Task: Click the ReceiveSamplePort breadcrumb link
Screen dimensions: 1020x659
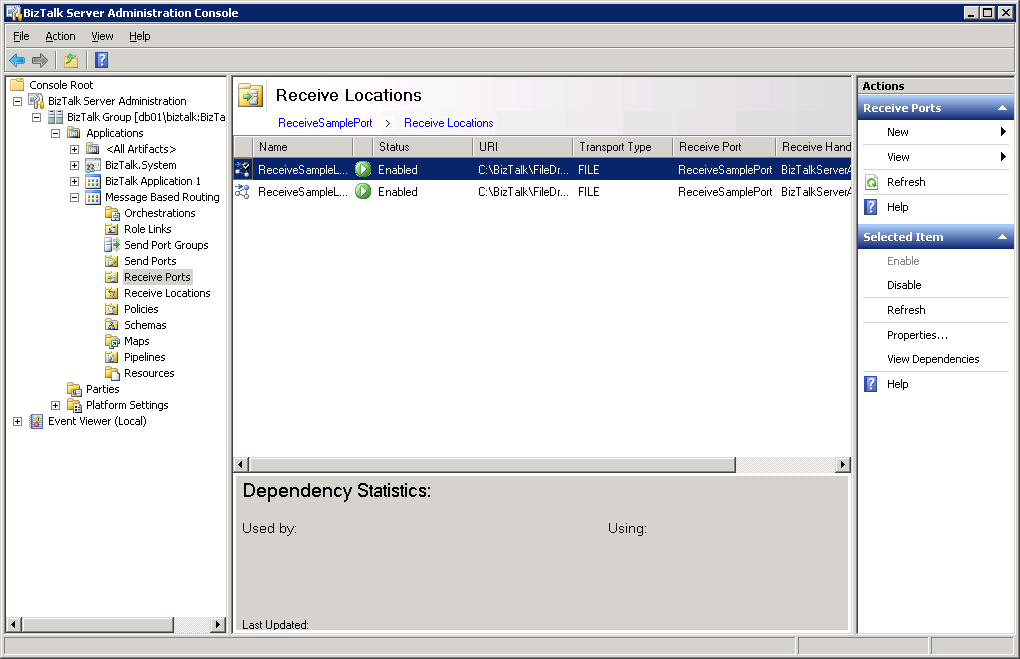Action: [x=325, y=123]
